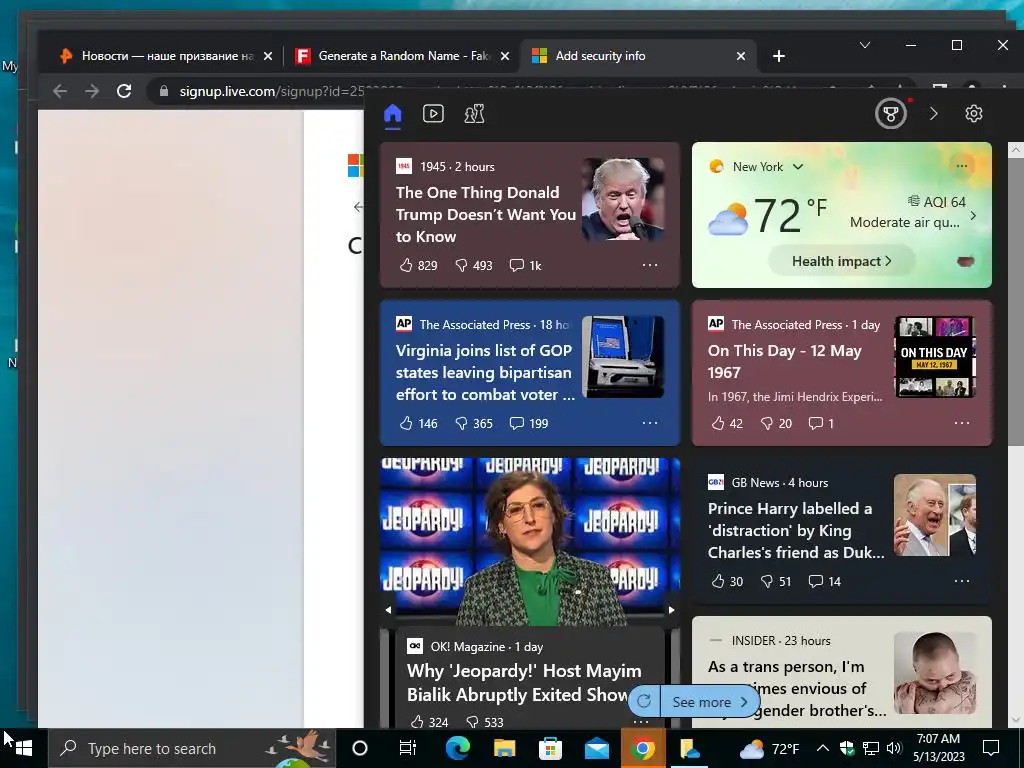Click the browser Forward arrow
The image size is (1024, 768).
92,91
